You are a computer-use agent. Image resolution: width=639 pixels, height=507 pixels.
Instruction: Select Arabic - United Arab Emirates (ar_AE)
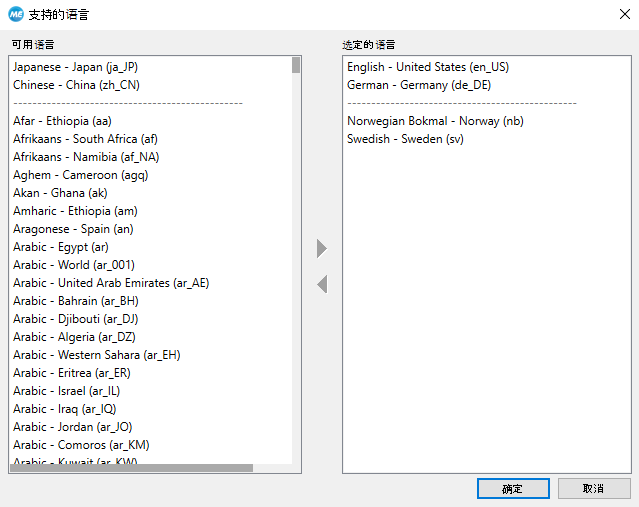(111, 283)
